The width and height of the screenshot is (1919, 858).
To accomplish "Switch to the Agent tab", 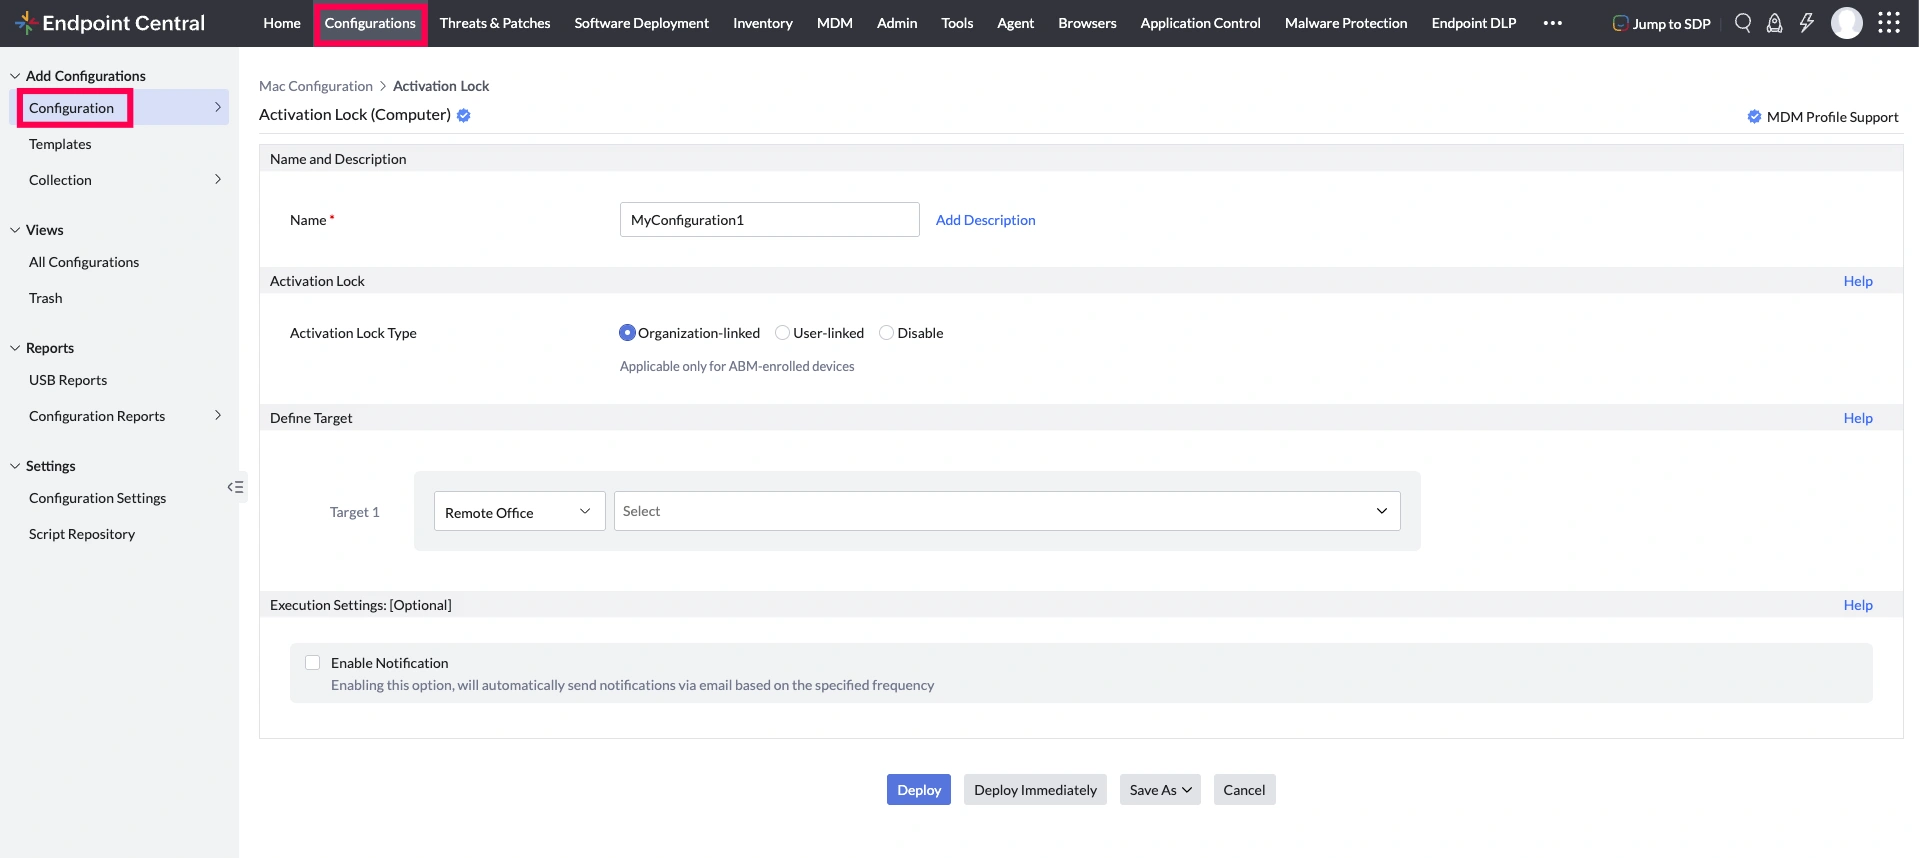I will click(x=1016, y=23).
